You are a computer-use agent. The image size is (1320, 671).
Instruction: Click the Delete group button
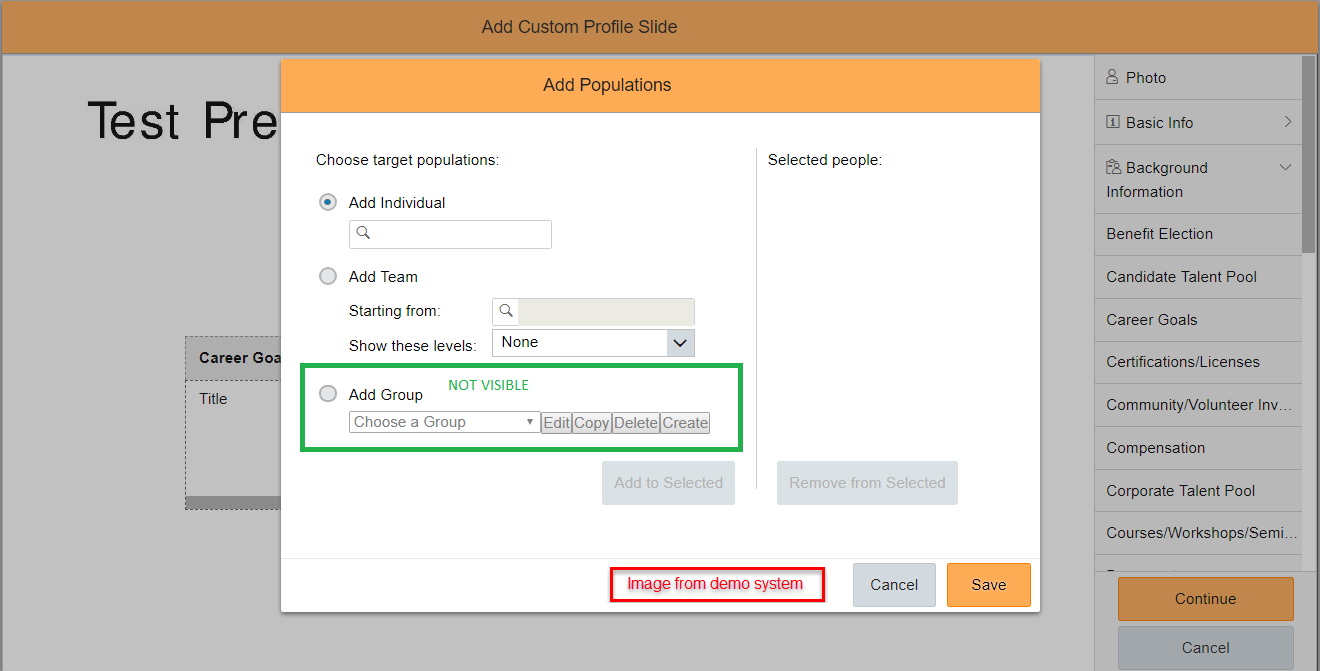point(636,423)
